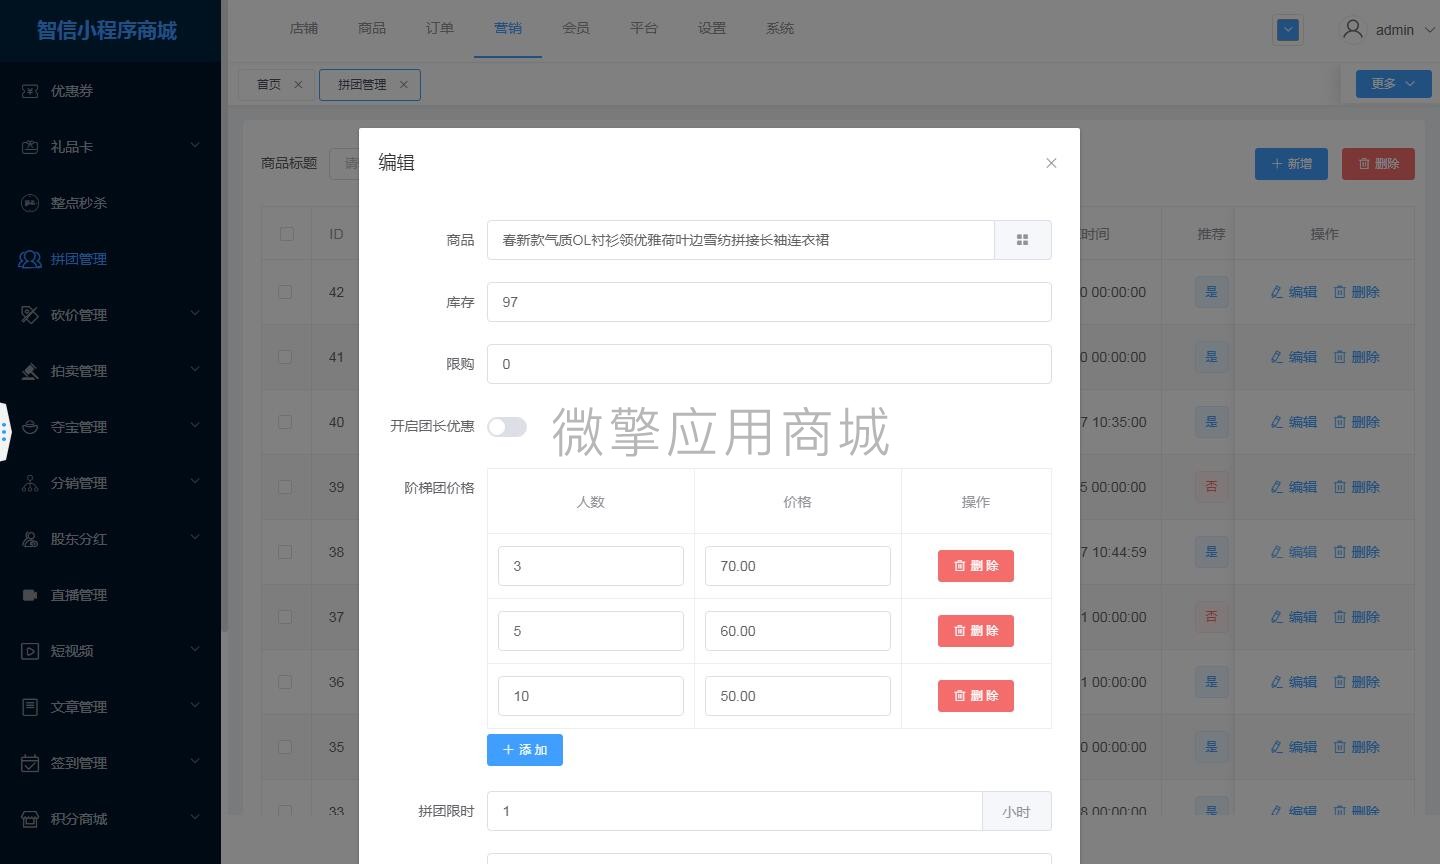
Task: Click the red 删除 button above the table
Action: pos(1378,164)
